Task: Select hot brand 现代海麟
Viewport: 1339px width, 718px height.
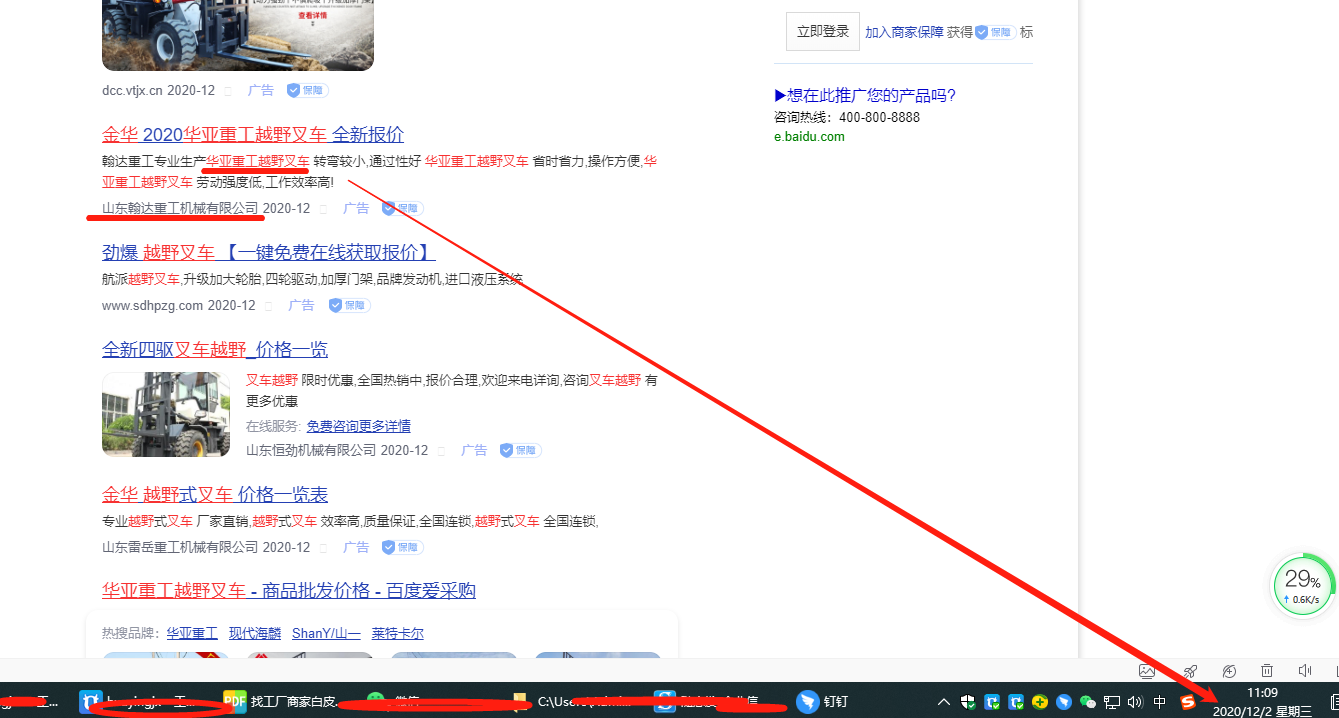Action: click(255, 633)
